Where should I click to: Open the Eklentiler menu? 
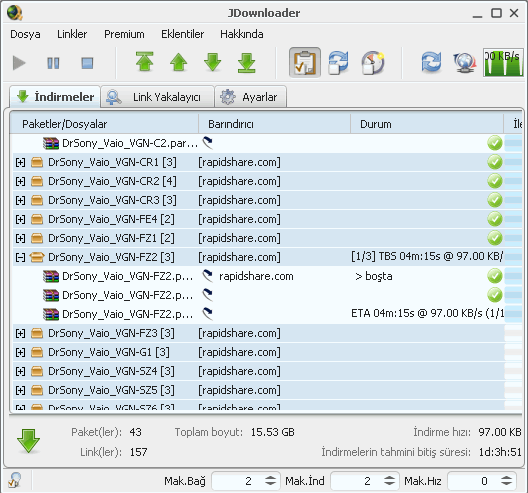[183, 34]
